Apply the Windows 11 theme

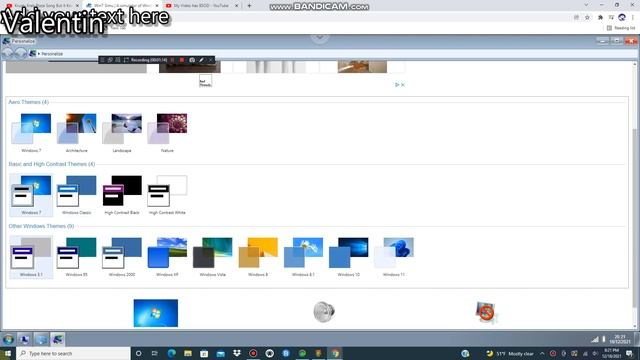[x=394, y=257]
